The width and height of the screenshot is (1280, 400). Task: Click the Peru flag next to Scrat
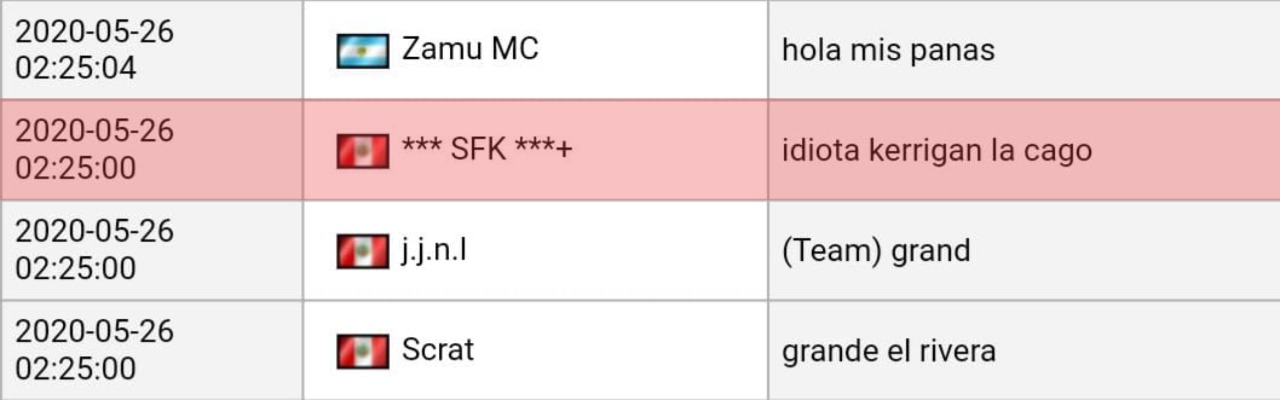(x=362, y=351)
